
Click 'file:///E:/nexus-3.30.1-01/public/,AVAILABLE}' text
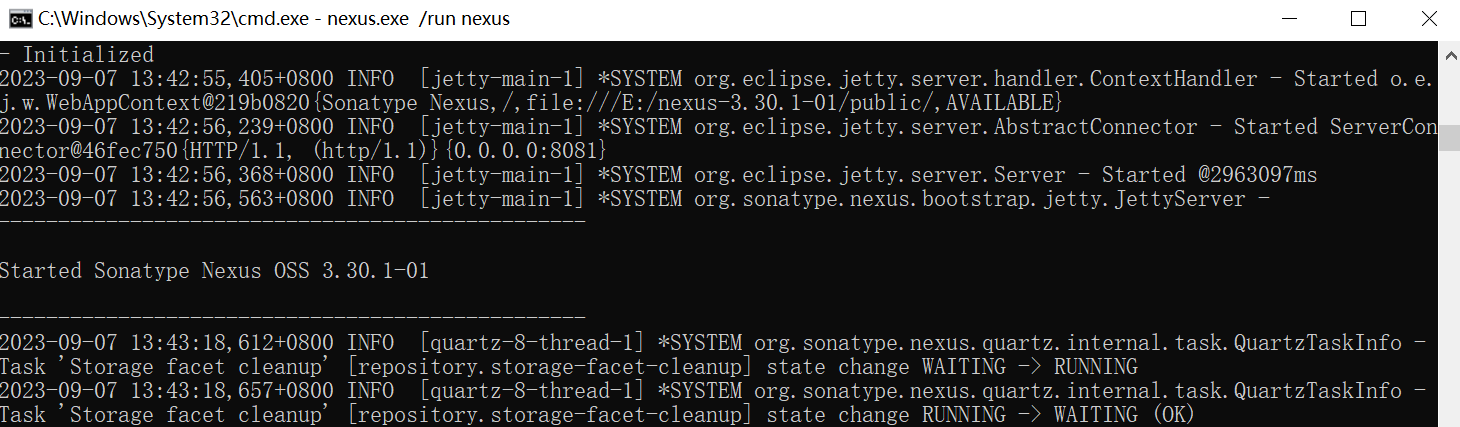coord(793,103)
